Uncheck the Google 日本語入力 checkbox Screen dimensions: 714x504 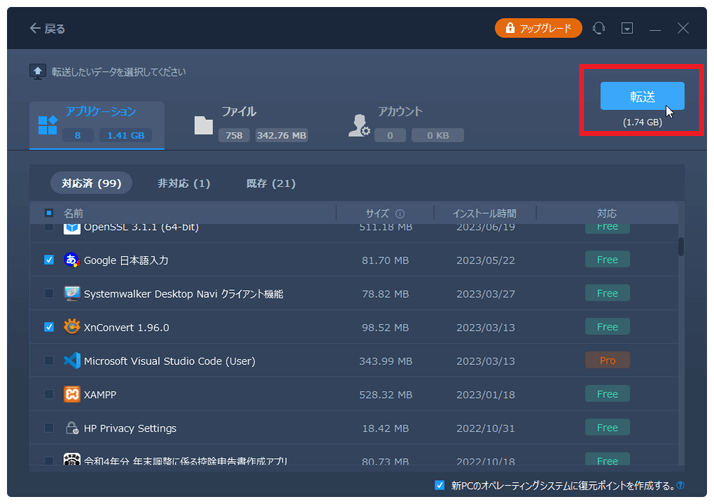49,260
